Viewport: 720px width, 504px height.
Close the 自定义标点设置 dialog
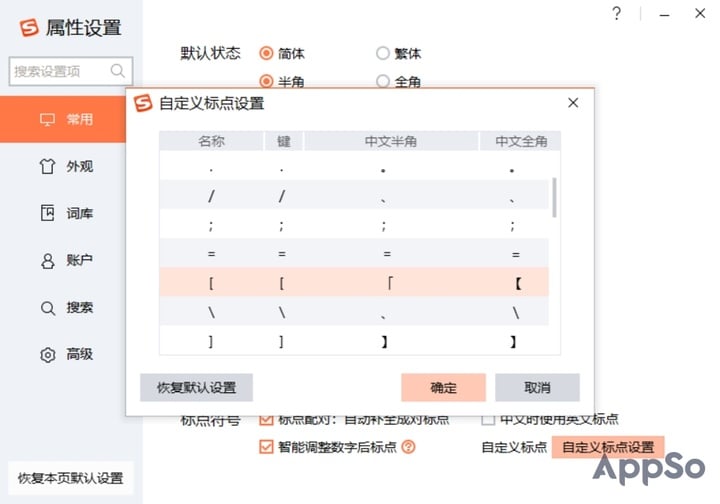pos(573,103)
